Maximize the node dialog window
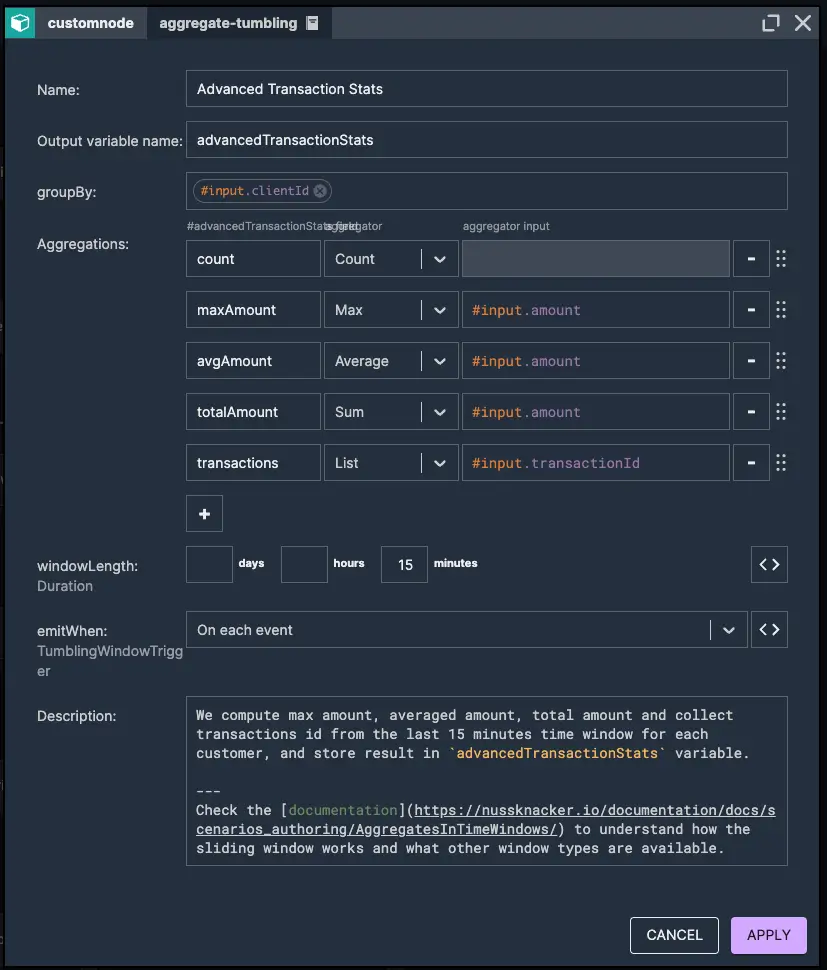 (771, 24)
